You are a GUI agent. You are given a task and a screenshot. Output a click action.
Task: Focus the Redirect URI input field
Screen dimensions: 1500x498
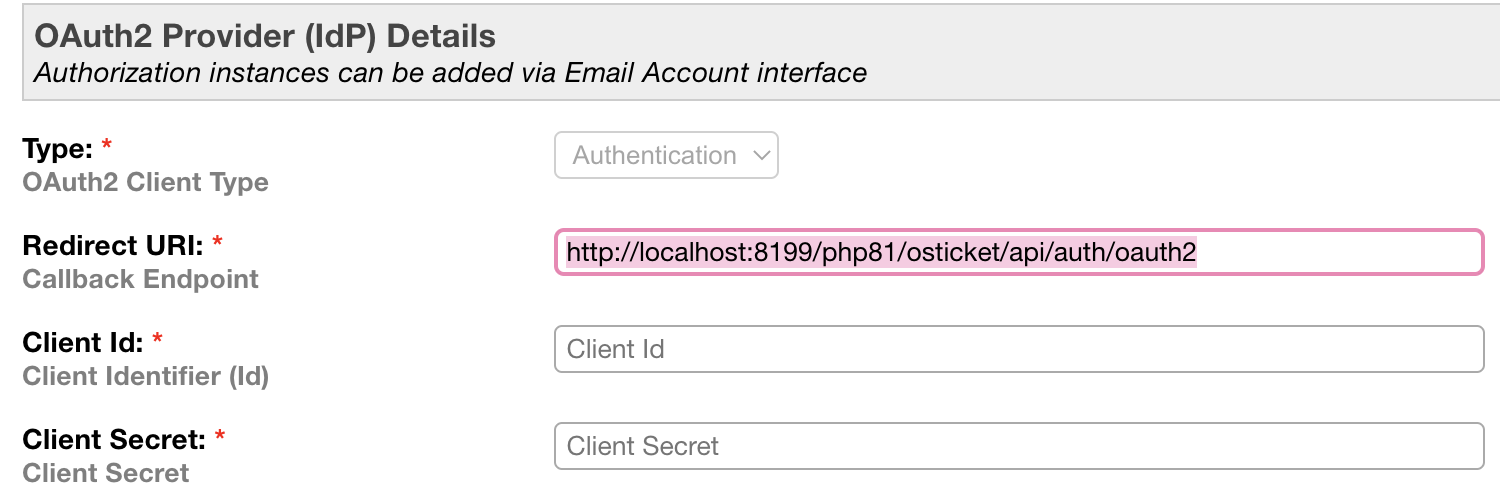(1019, 252)
